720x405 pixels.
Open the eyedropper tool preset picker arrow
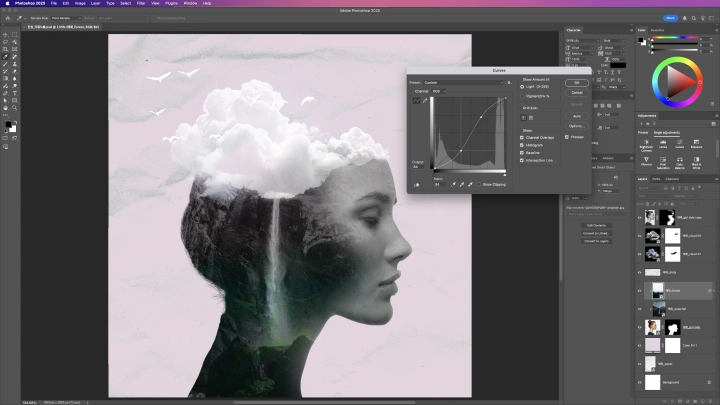tap(24, 18)
